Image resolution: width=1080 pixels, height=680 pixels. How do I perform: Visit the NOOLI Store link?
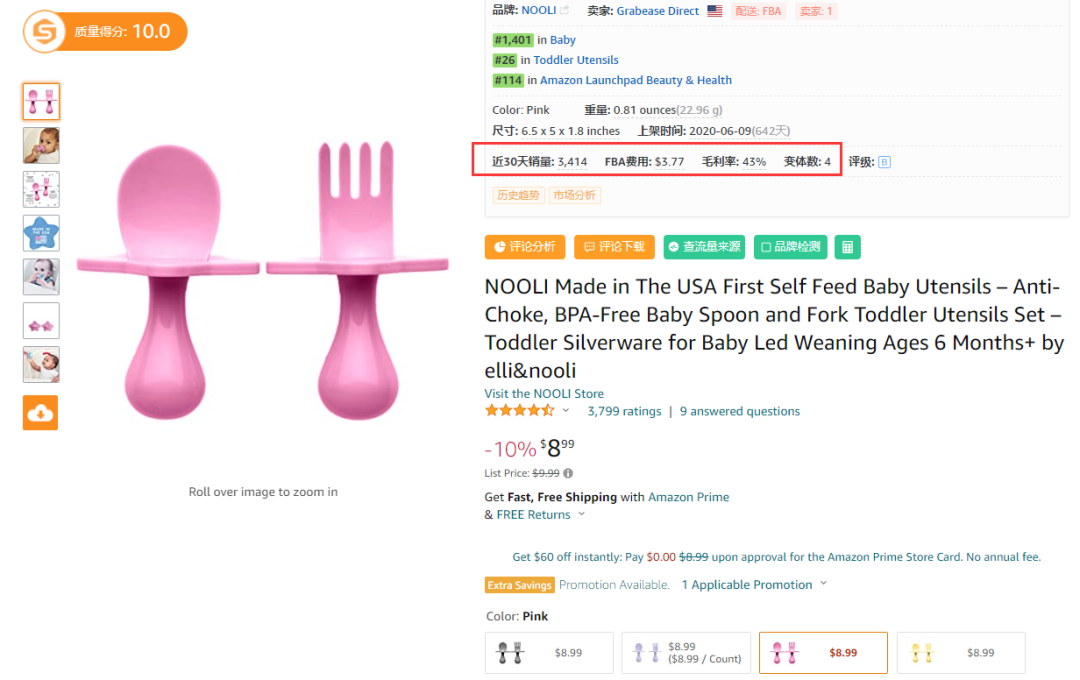point(544,393)
